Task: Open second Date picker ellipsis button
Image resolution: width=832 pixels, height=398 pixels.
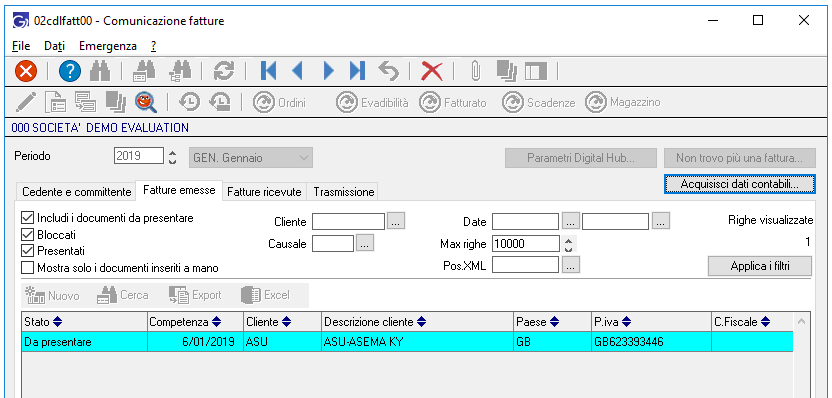Action: pos(661,221)
